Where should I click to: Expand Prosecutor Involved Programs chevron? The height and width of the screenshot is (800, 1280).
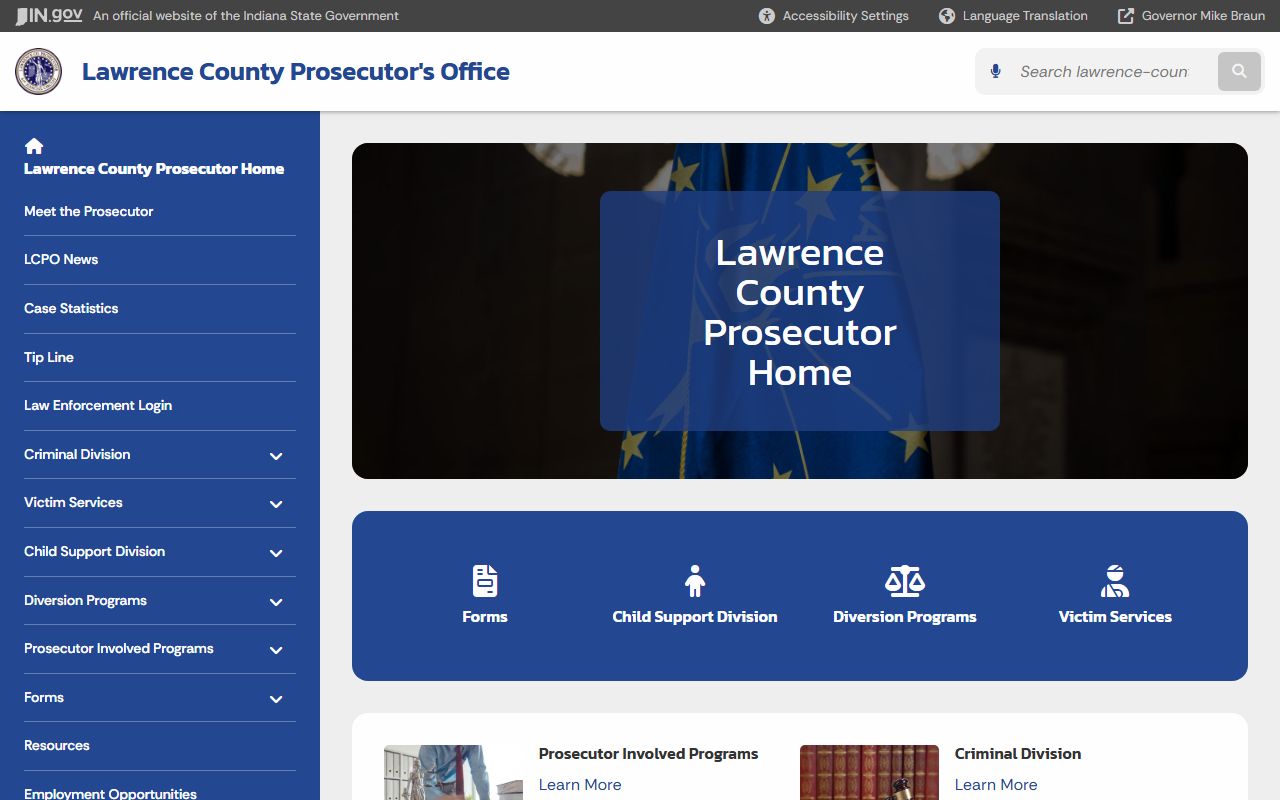pos(276,650)
